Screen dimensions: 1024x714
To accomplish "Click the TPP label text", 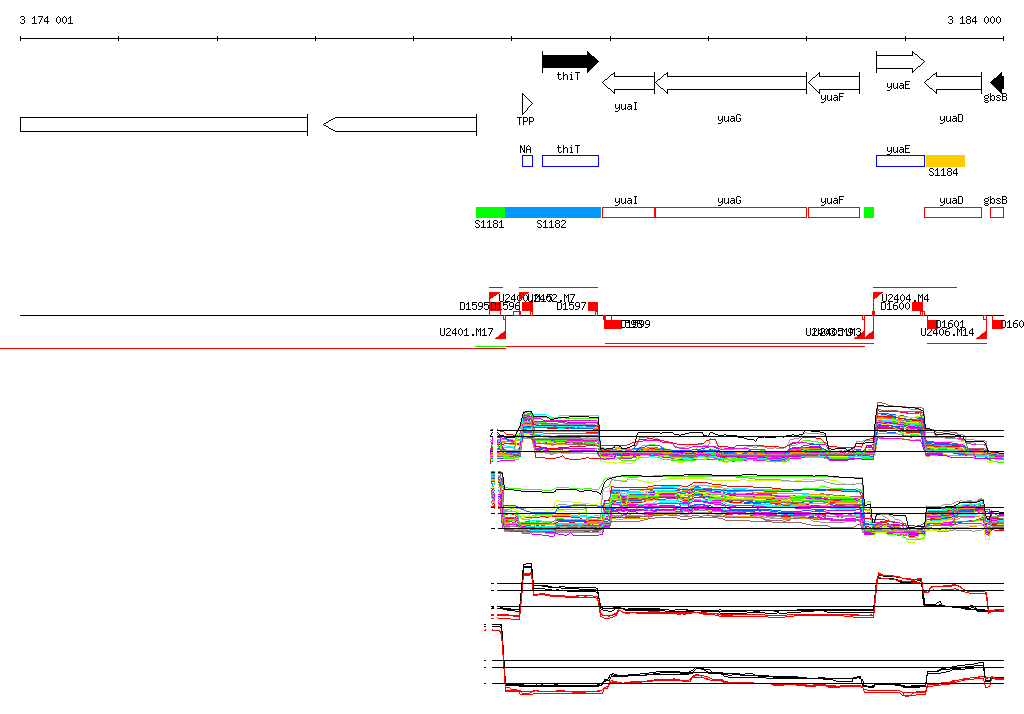I will tap(526, 121).
